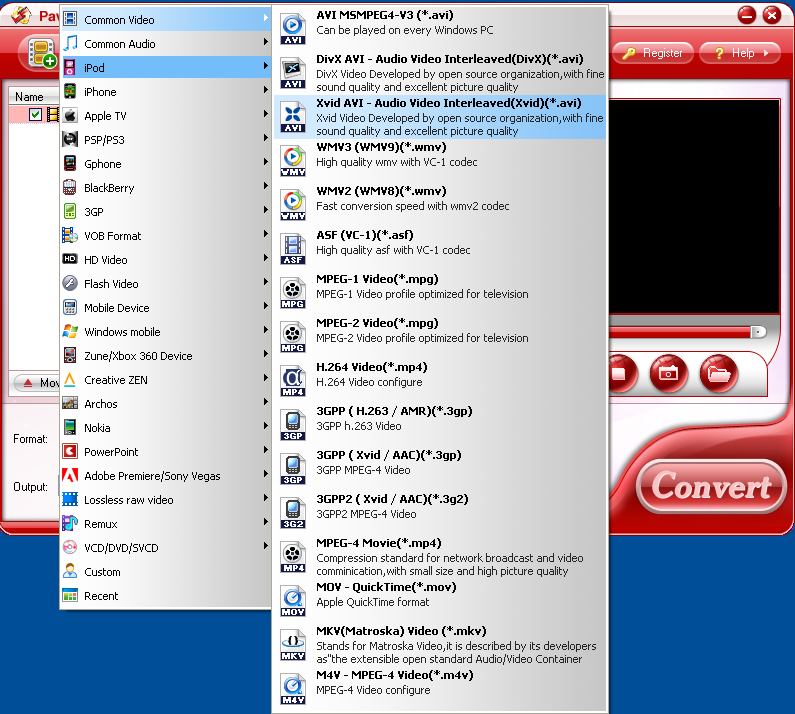The height and width of the screenshot is (714, 795).
Task: Open the Help menu button
Action: click(x=740, y=53)
